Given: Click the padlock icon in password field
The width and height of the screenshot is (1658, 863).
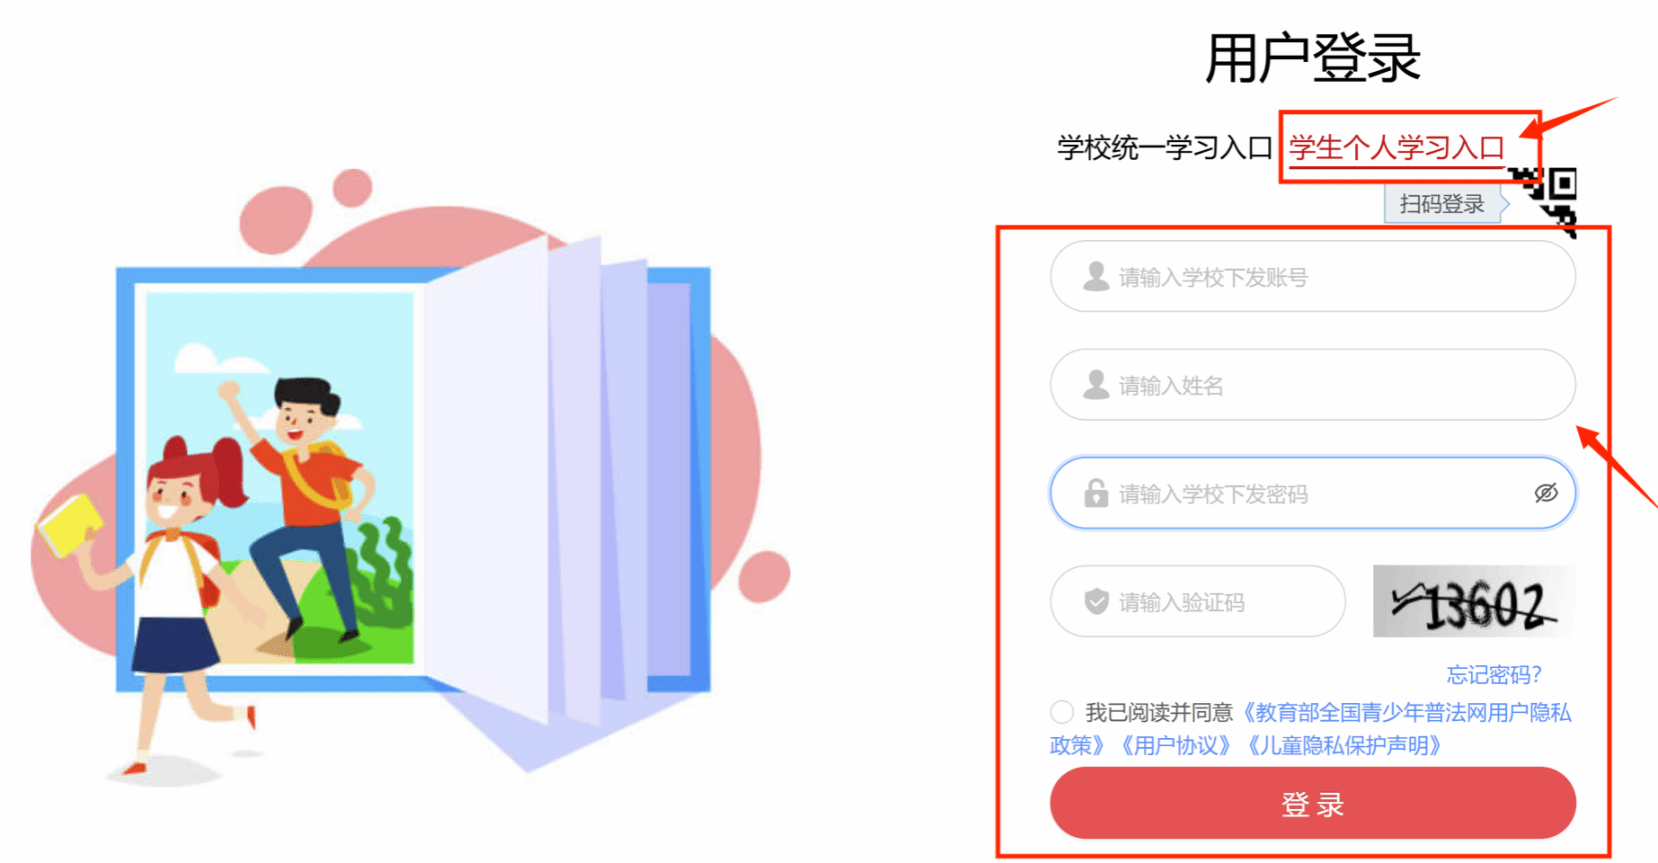Looking at the screenshot, I should tap(1097, 493).
